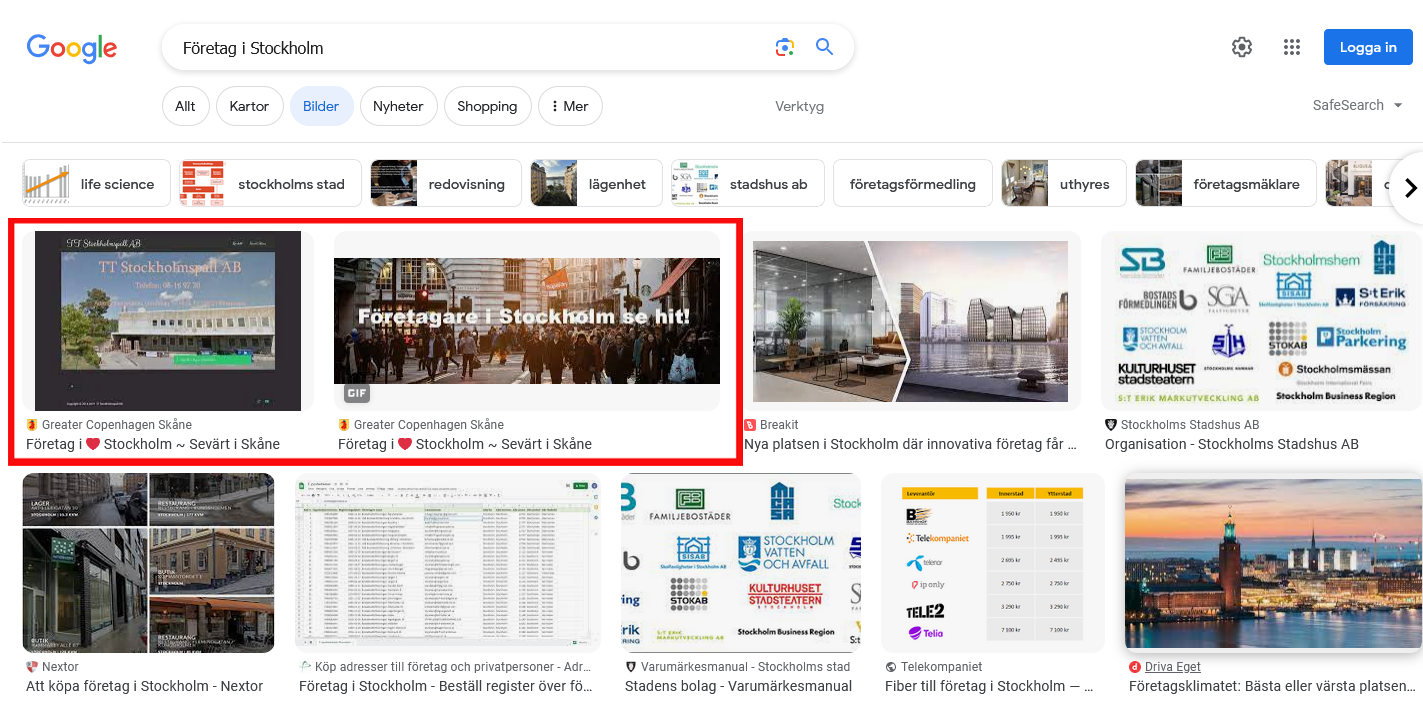Switch to the Kartor tab

pos(249,106)
